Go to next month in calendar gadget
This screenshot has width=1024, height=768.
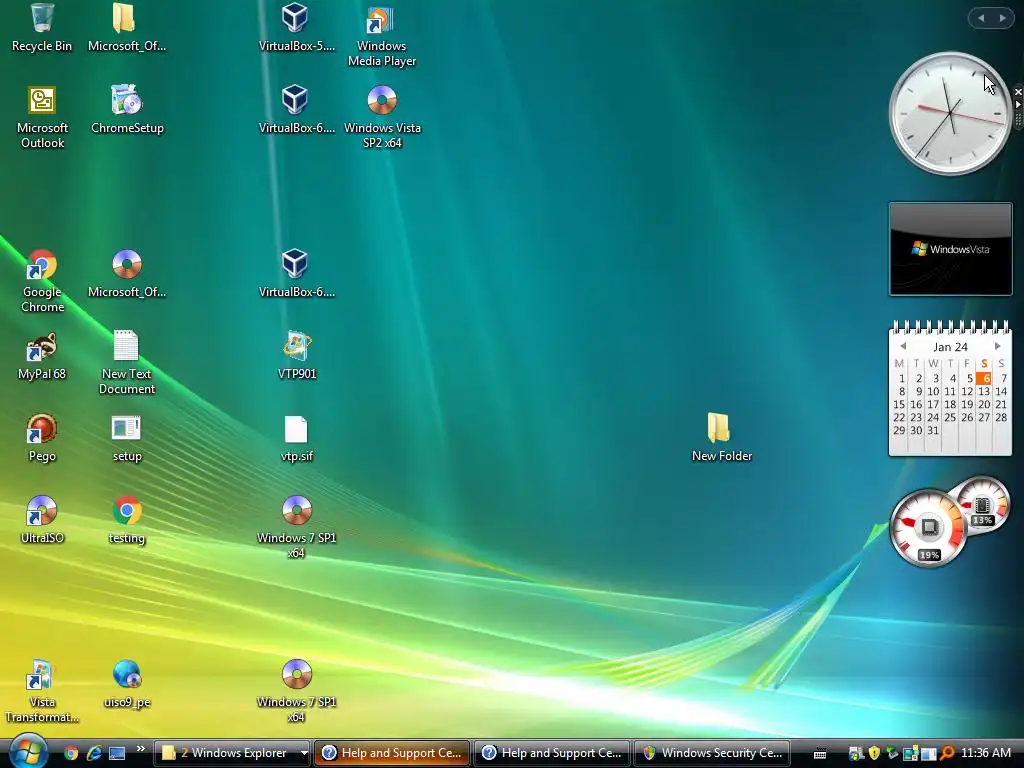pyautogui.click(x=997, y=346)
